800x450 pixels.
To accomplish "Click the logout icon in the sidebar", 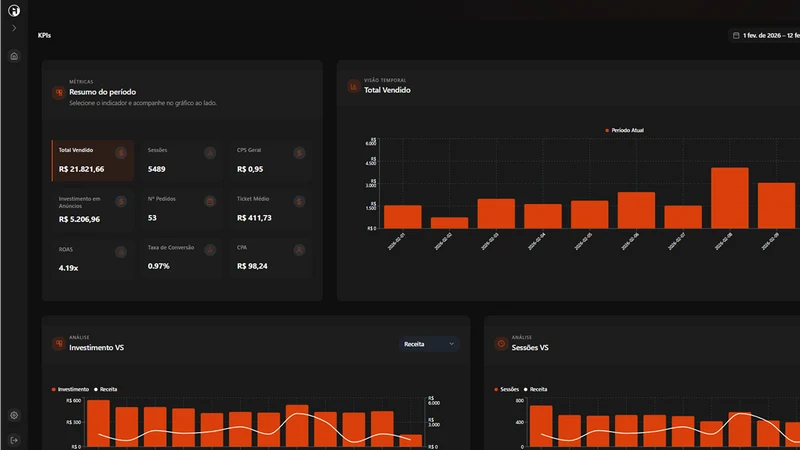I will tap(14, 440).
